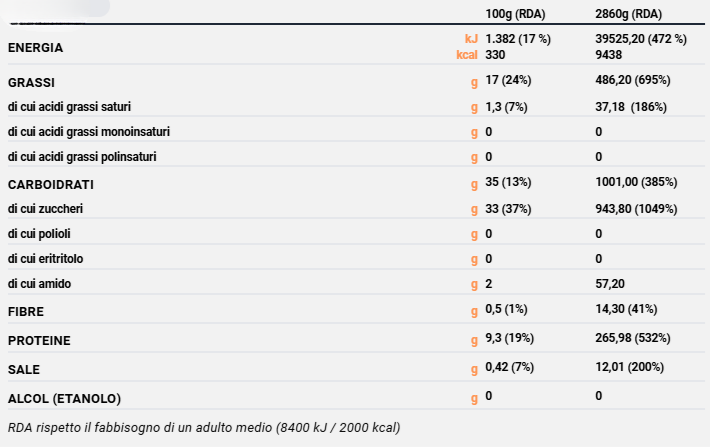710x447 pixels.
Task: Click the orange kcal unit label
Action: tap(467, 55)
